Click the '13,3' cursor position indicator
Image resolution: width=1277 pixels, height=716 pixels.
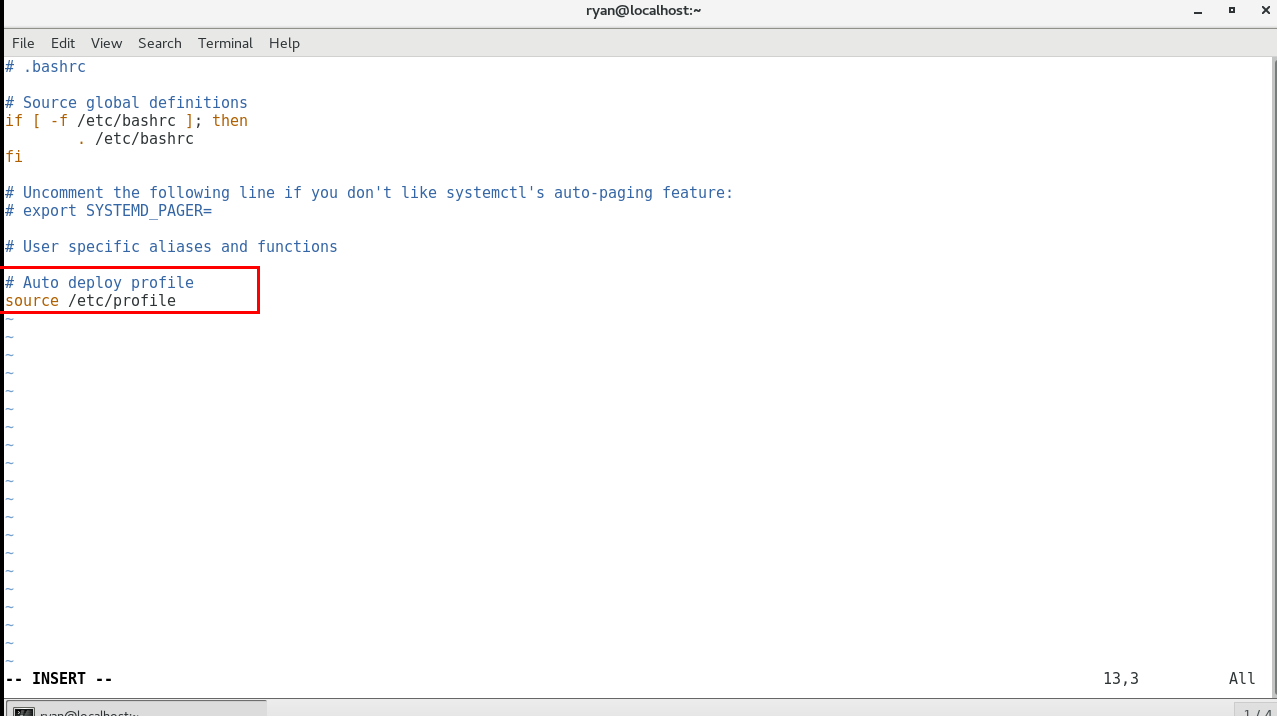point(1121,679)
